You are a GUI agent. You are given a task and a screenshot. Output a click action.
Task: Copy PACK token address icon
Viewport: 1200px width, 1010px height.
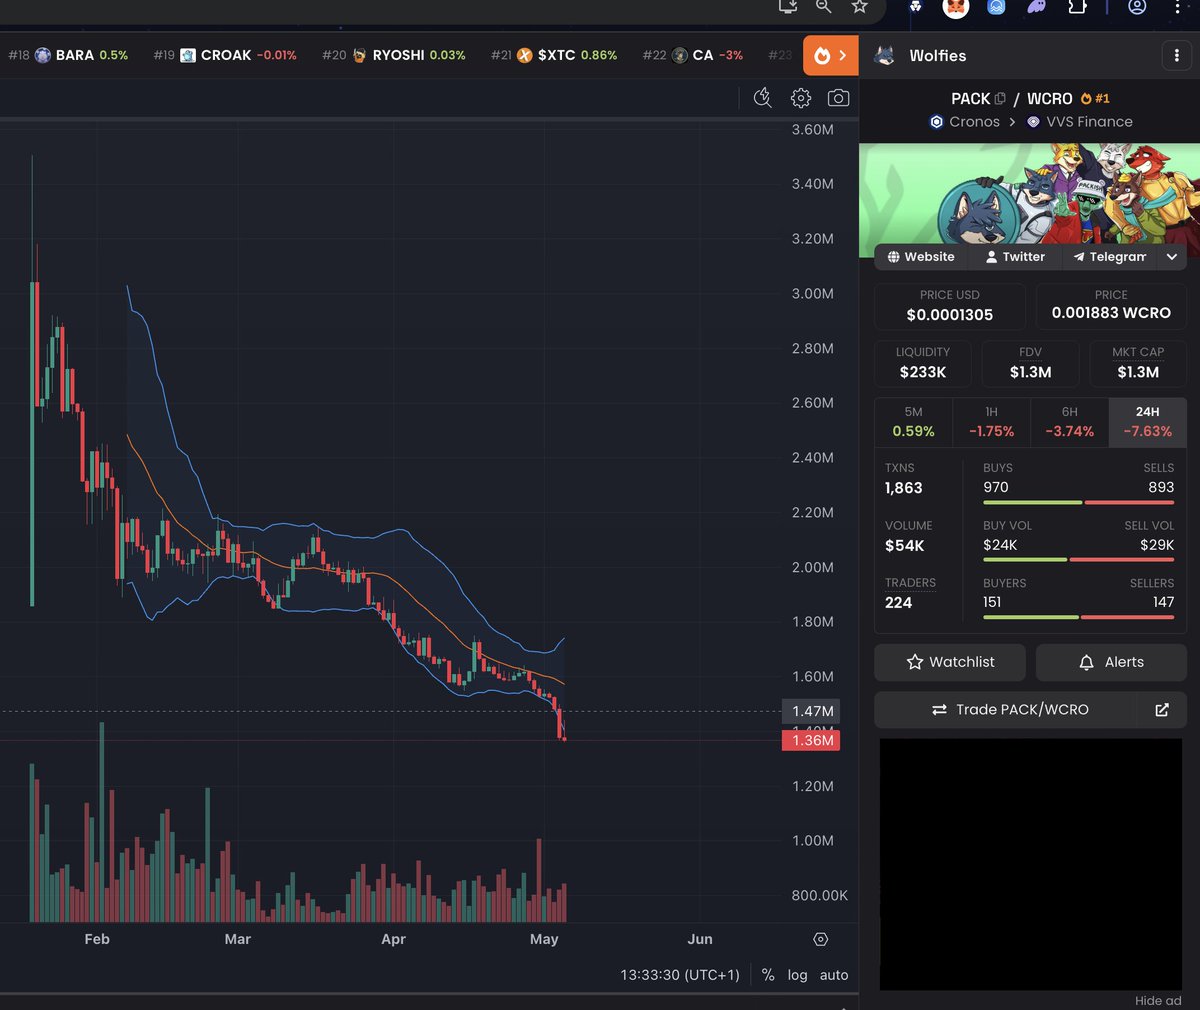(x=1000, y=98)
